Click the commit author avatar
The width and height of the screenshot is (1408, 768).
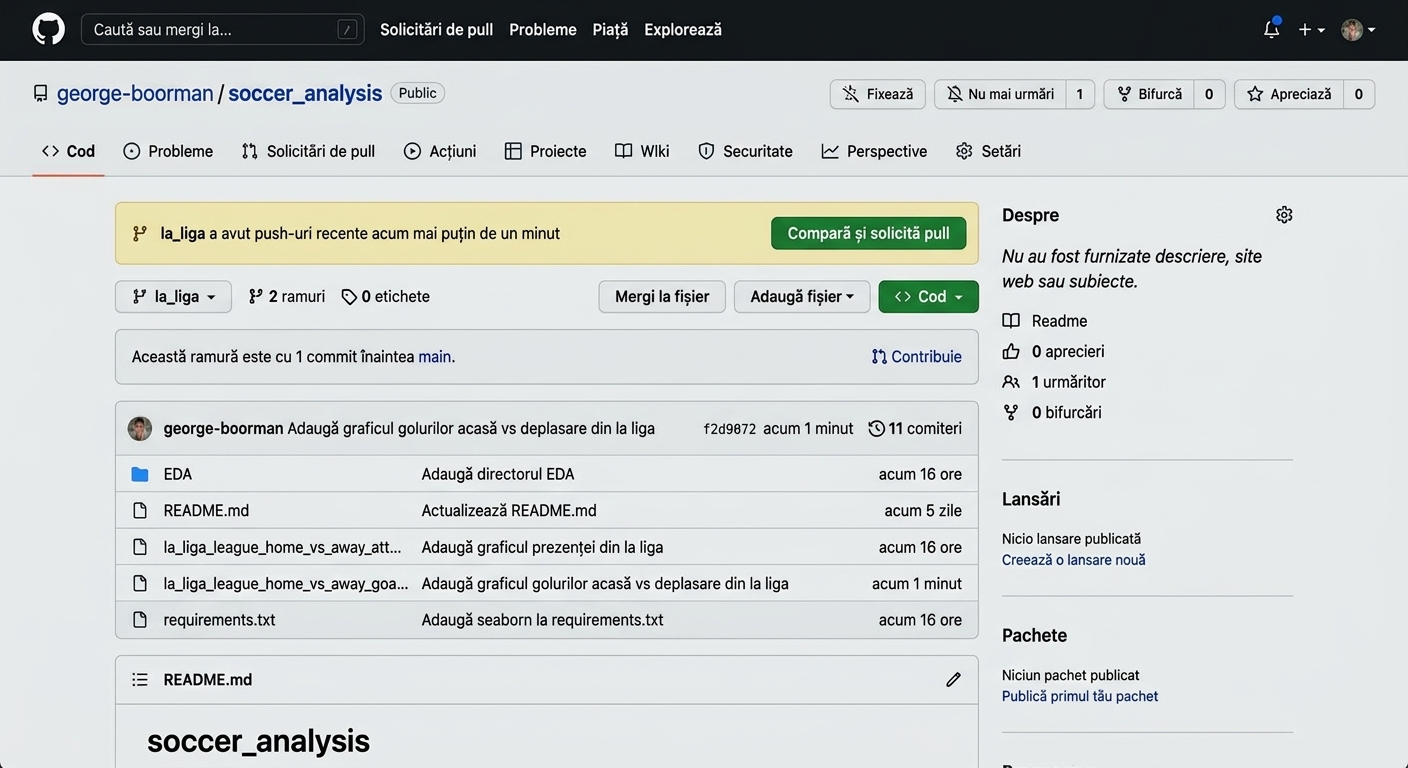pyautogui.click(x=140, y=429)
